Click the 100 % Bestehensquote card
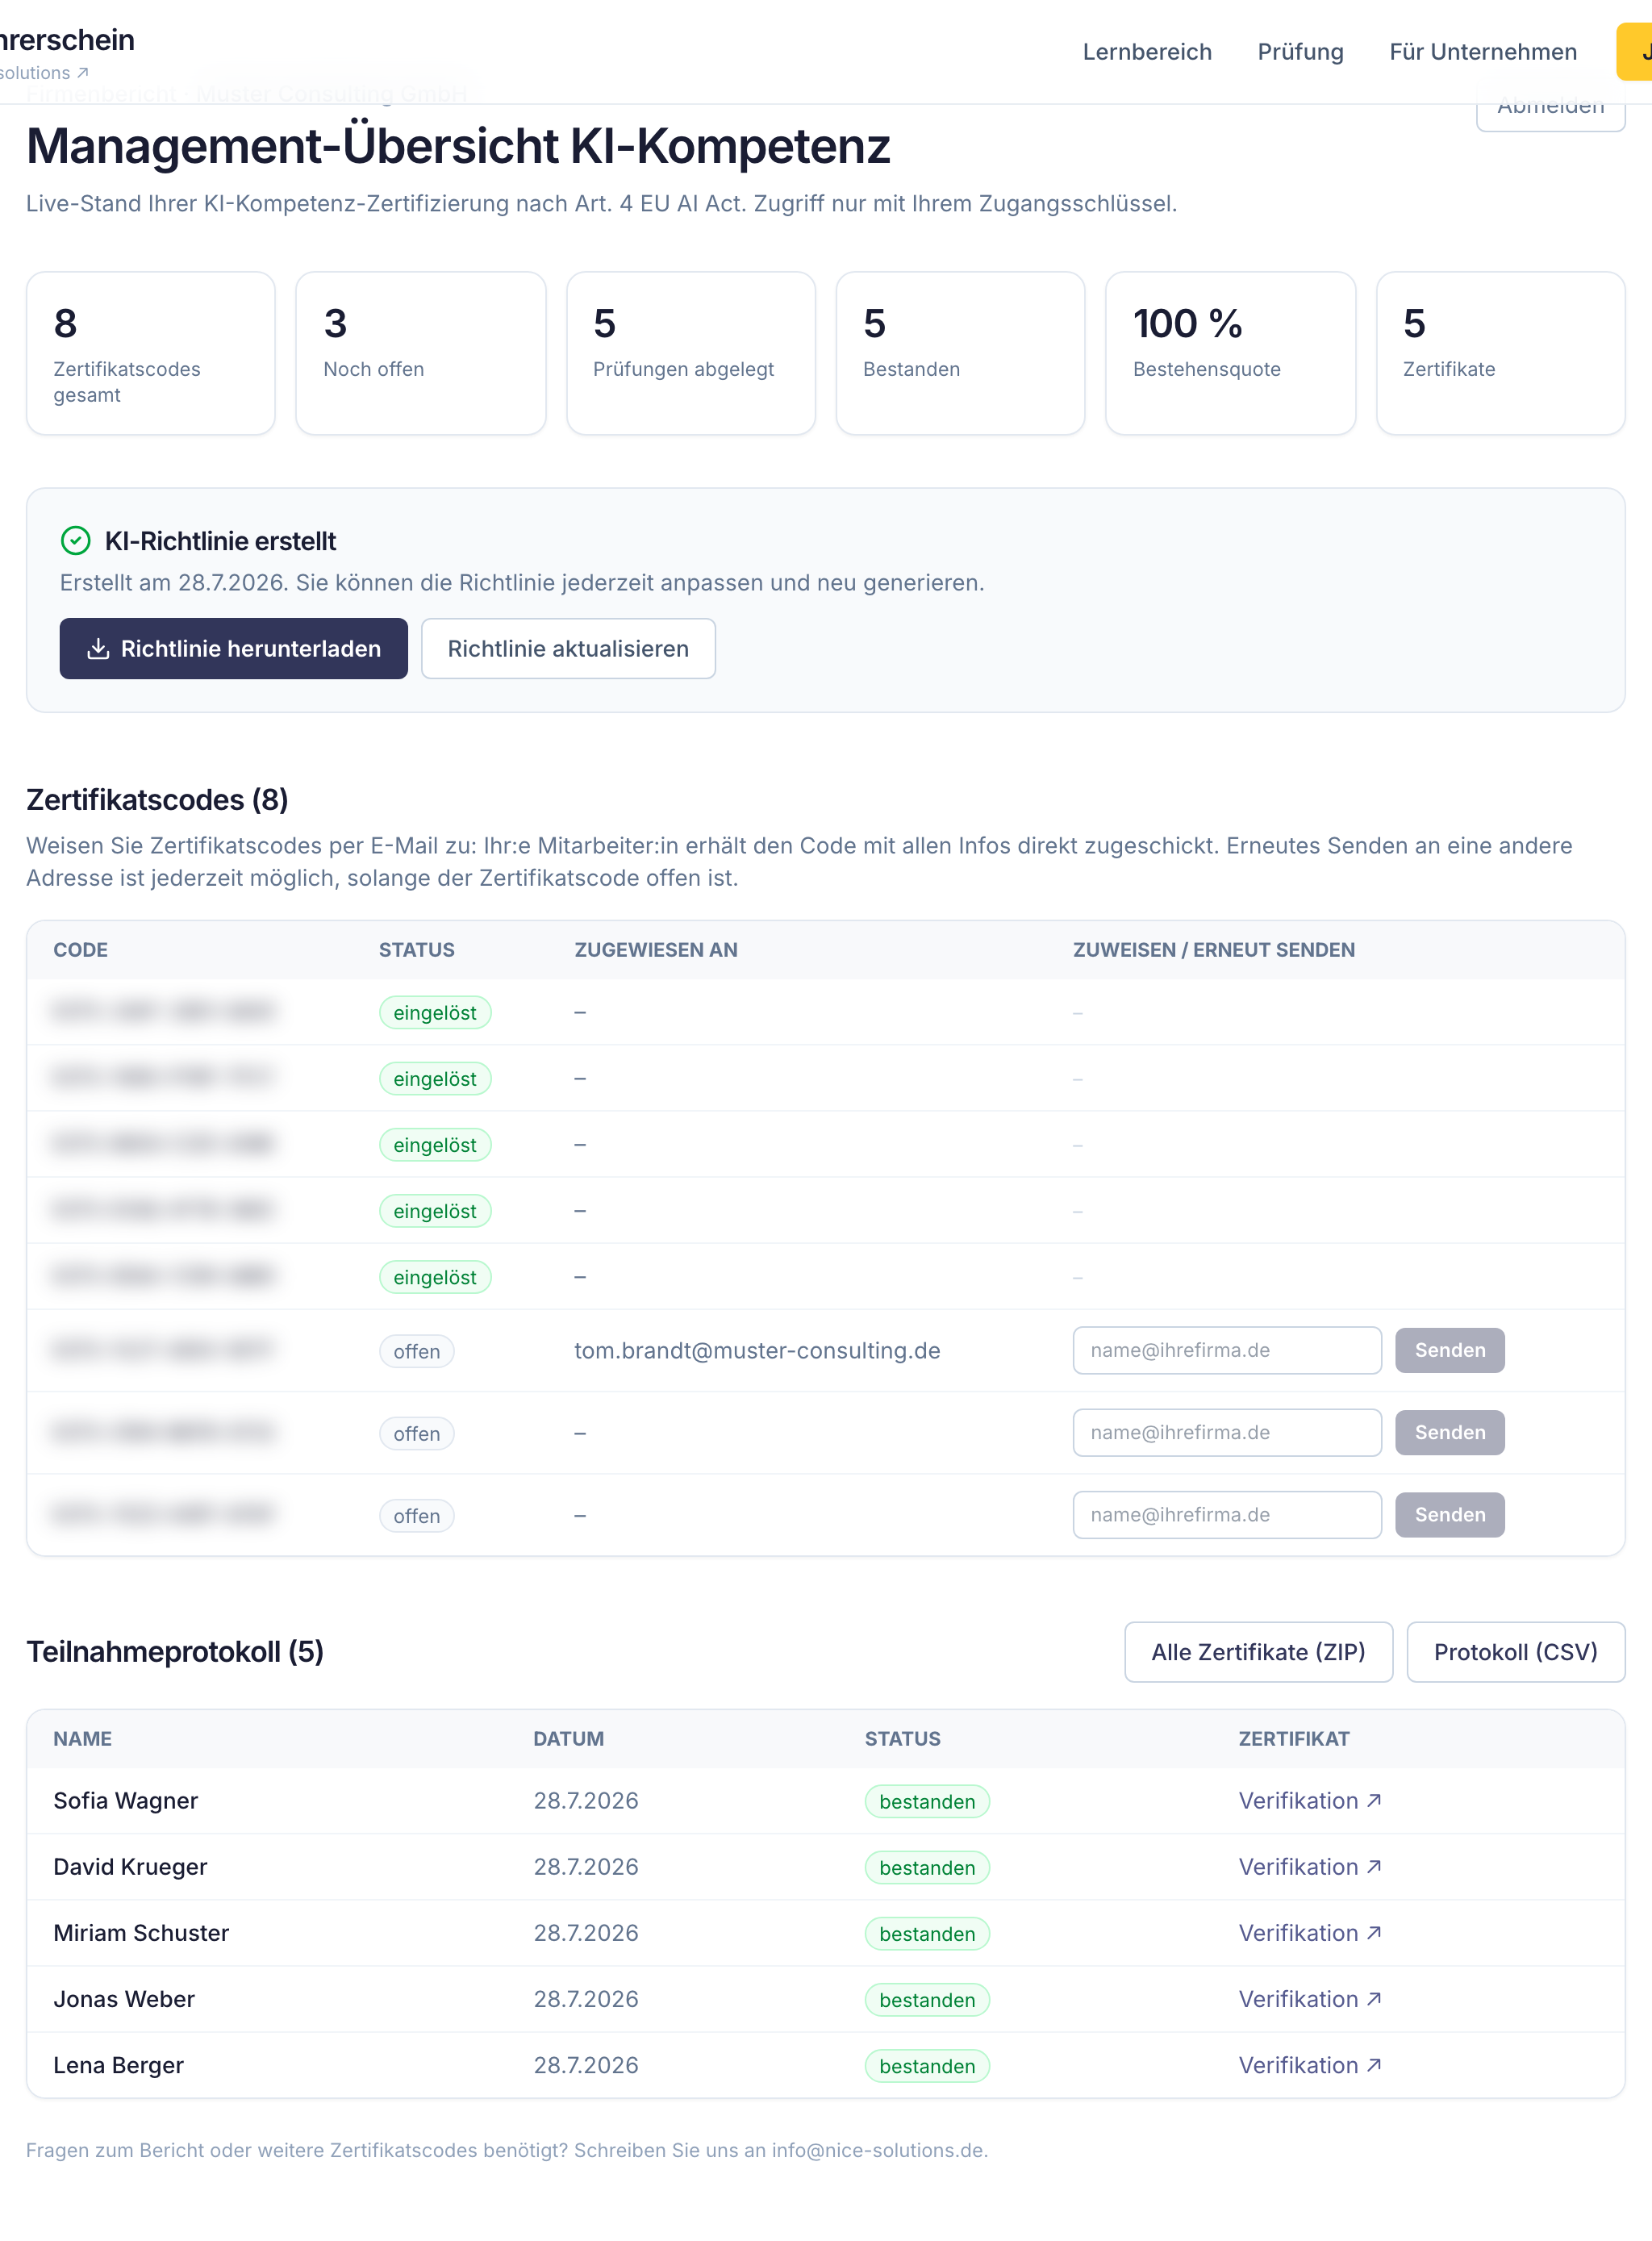 pyautogui.click(x=1230, y=353)
